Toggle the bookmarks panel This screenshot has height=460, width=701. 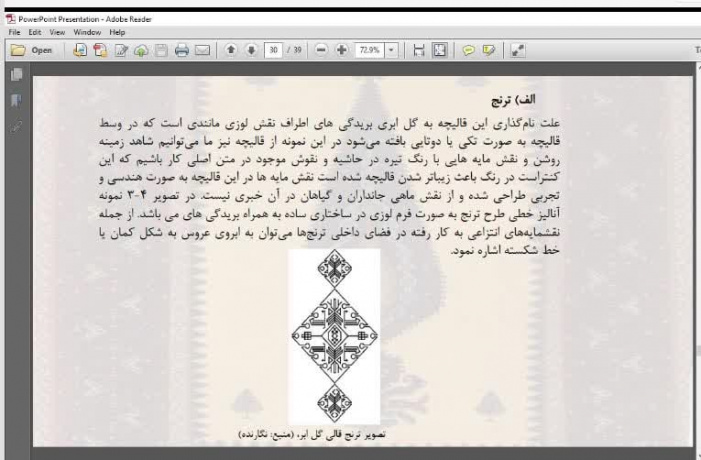[x=15, y=99]
